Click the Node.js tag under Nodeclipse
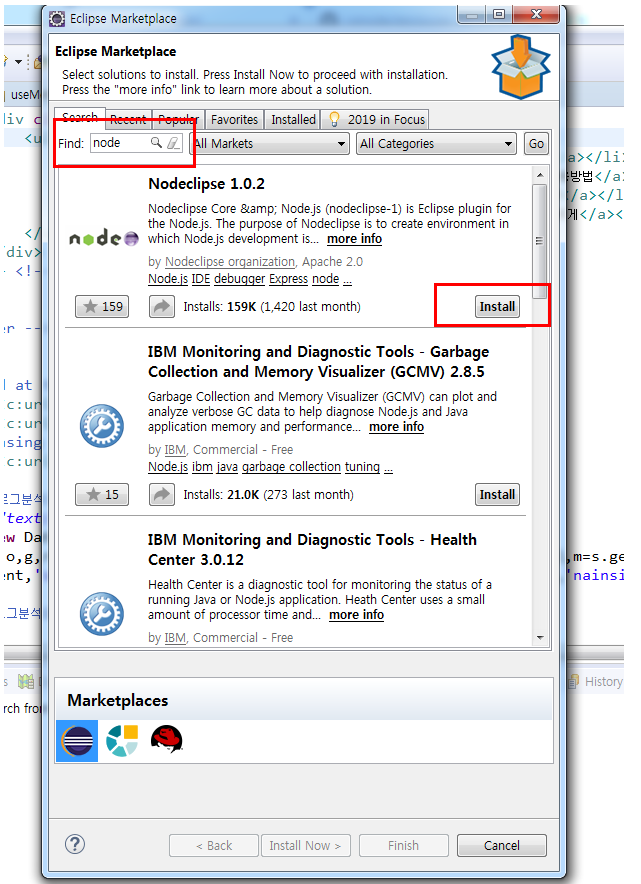The image size is (641, 884). point(168,279)
